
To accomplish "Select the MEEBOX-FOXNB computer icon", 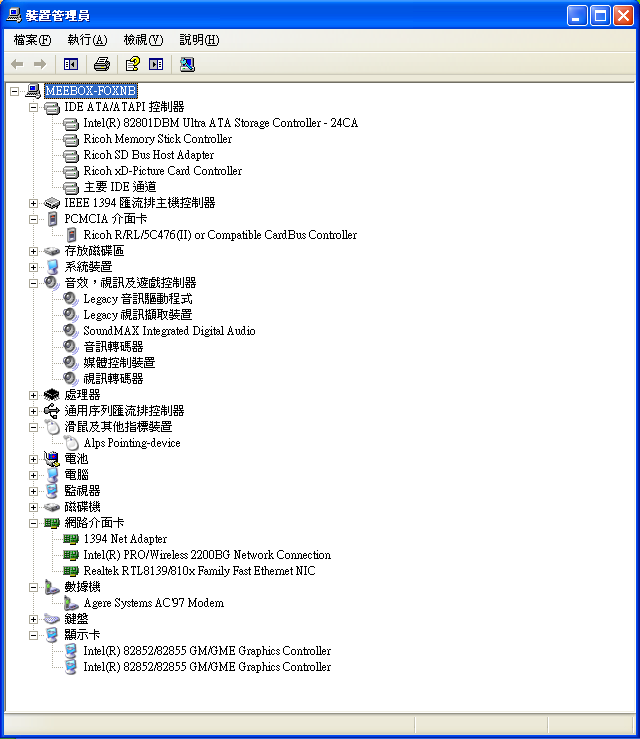I will pos(33,90).
